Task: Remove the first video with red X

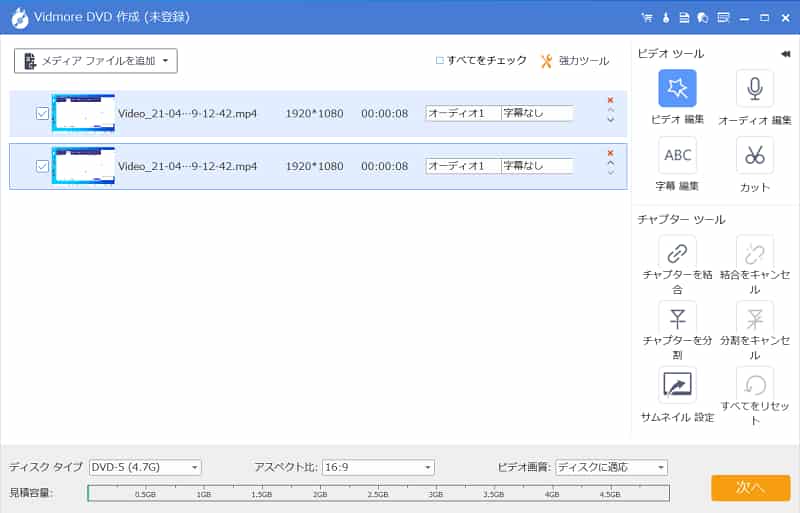Action: pyautogui.click(x=610, y=100)
